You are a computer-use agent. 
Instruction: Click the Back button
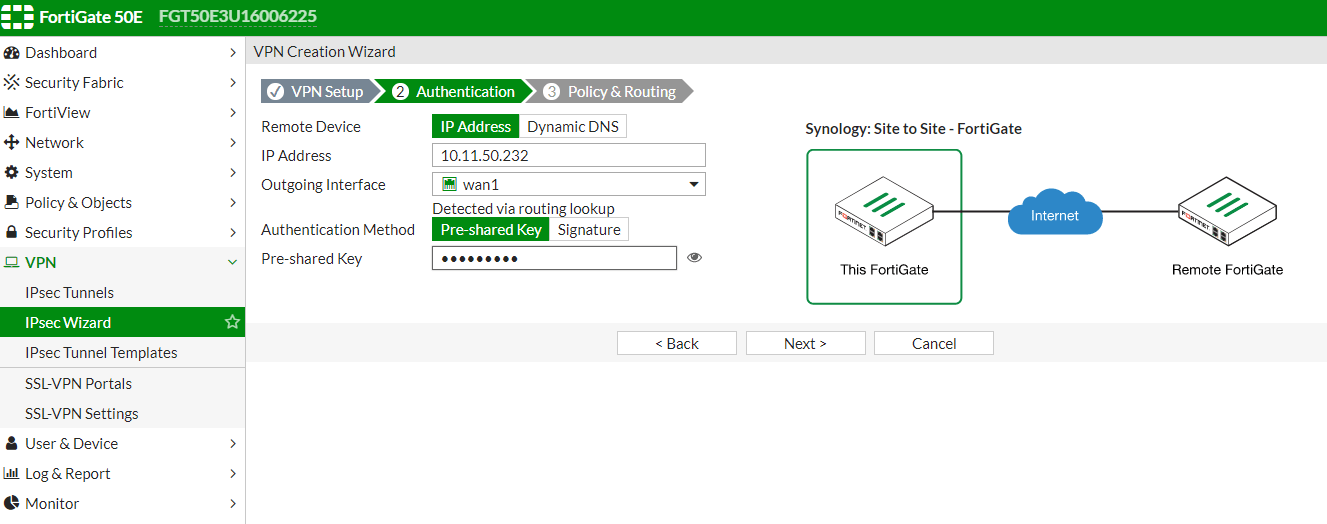(677, 343)
